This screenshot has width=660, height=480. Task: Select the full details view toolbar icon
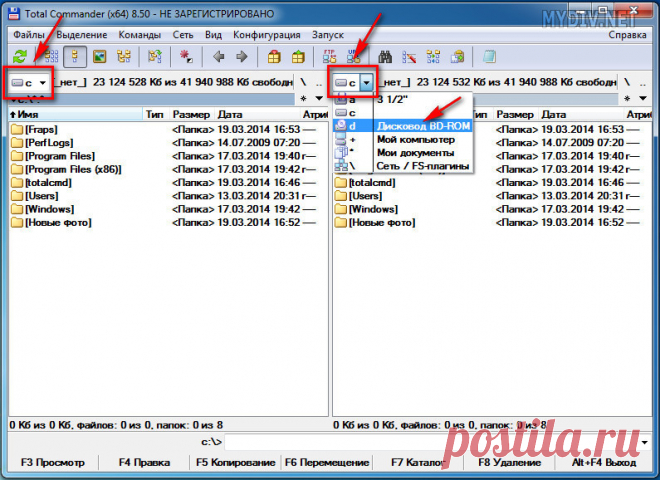point(75,56)
